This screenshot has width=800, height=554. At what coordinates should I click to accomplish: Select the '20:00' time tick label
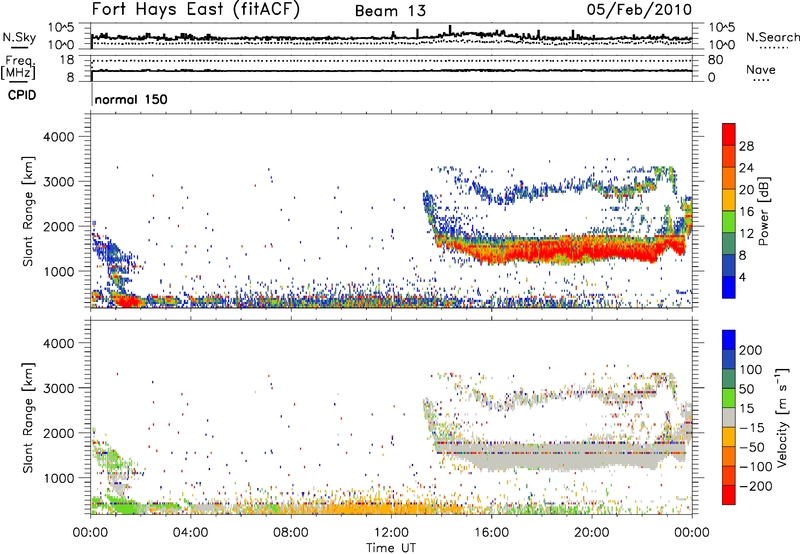click(592, 533)
